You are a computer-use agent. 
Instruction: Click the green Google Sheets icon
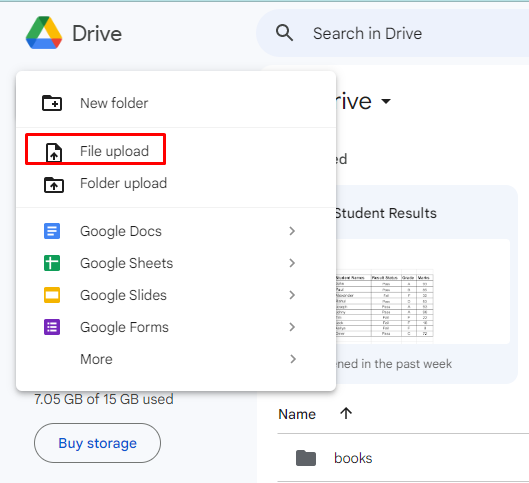point(52,263)
